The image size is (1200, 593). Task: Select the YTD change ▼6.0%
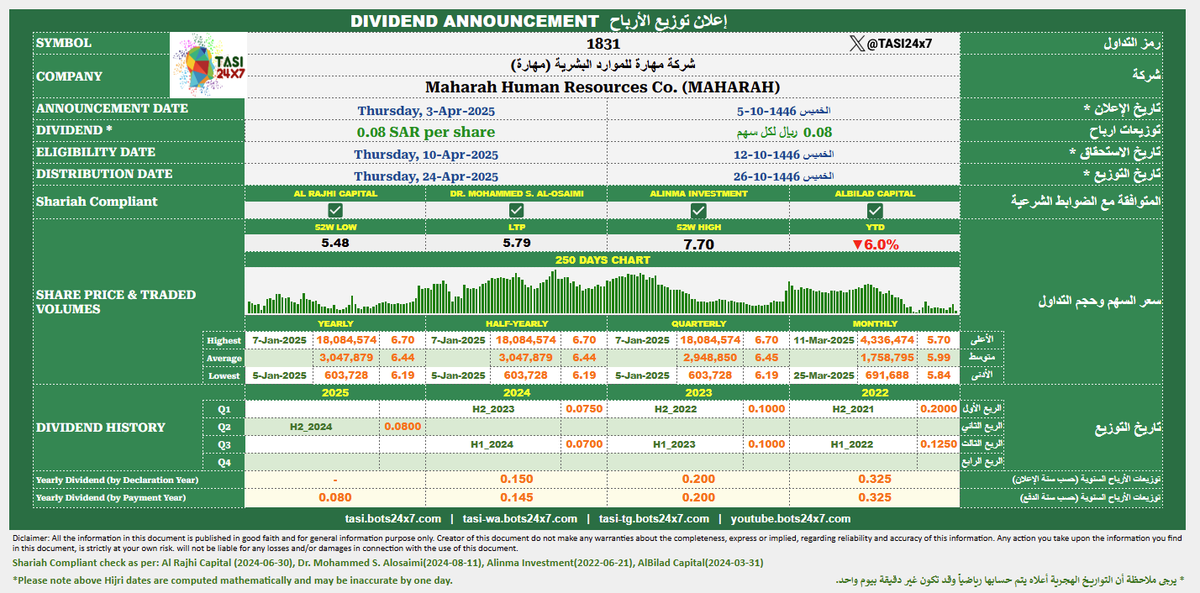875,243
